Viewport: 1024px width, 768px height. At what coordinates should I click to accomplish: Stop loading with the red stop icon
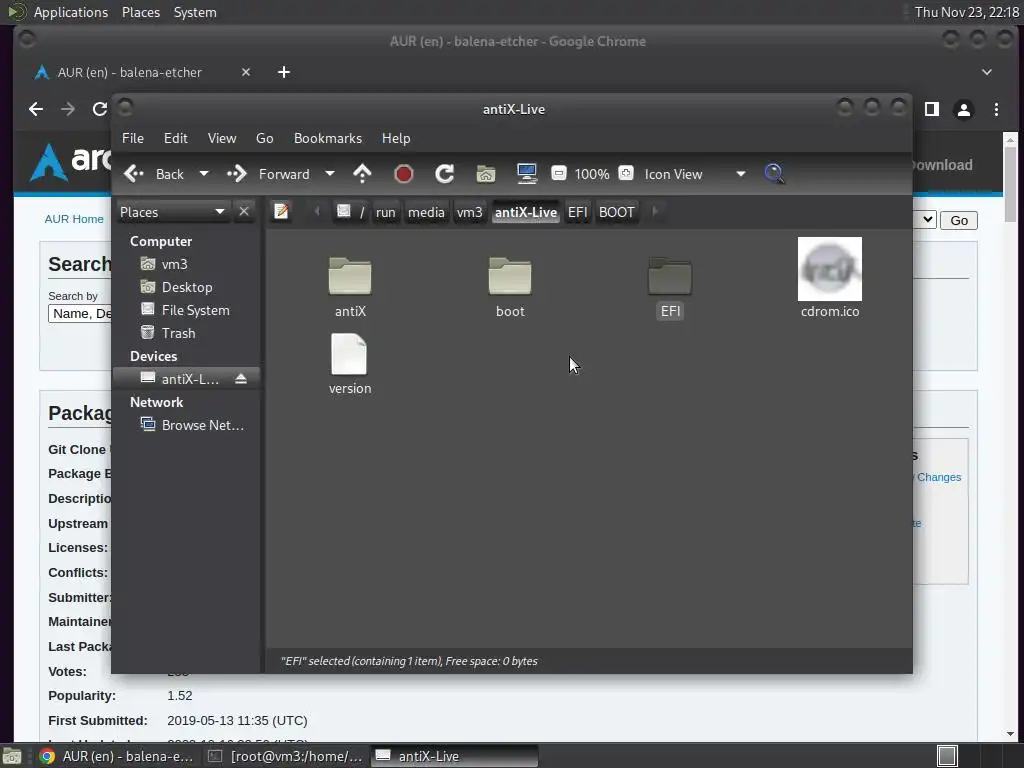404,174
